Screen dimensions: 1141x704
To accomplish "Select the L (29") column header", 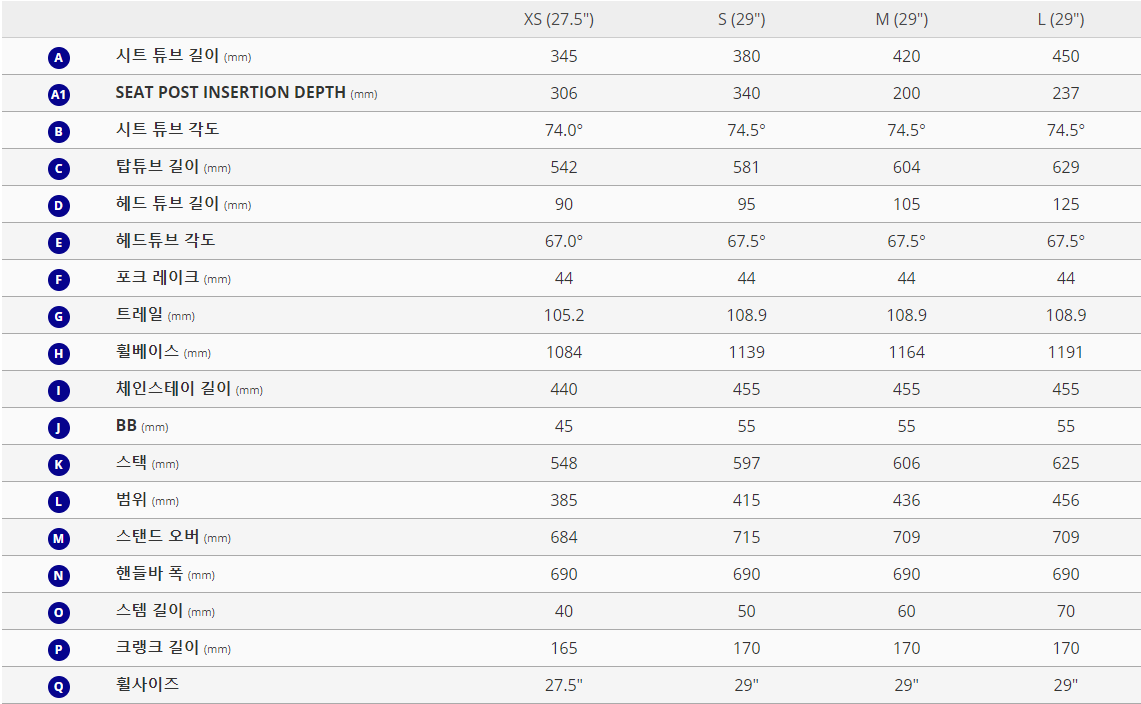I will point(1061,20).
